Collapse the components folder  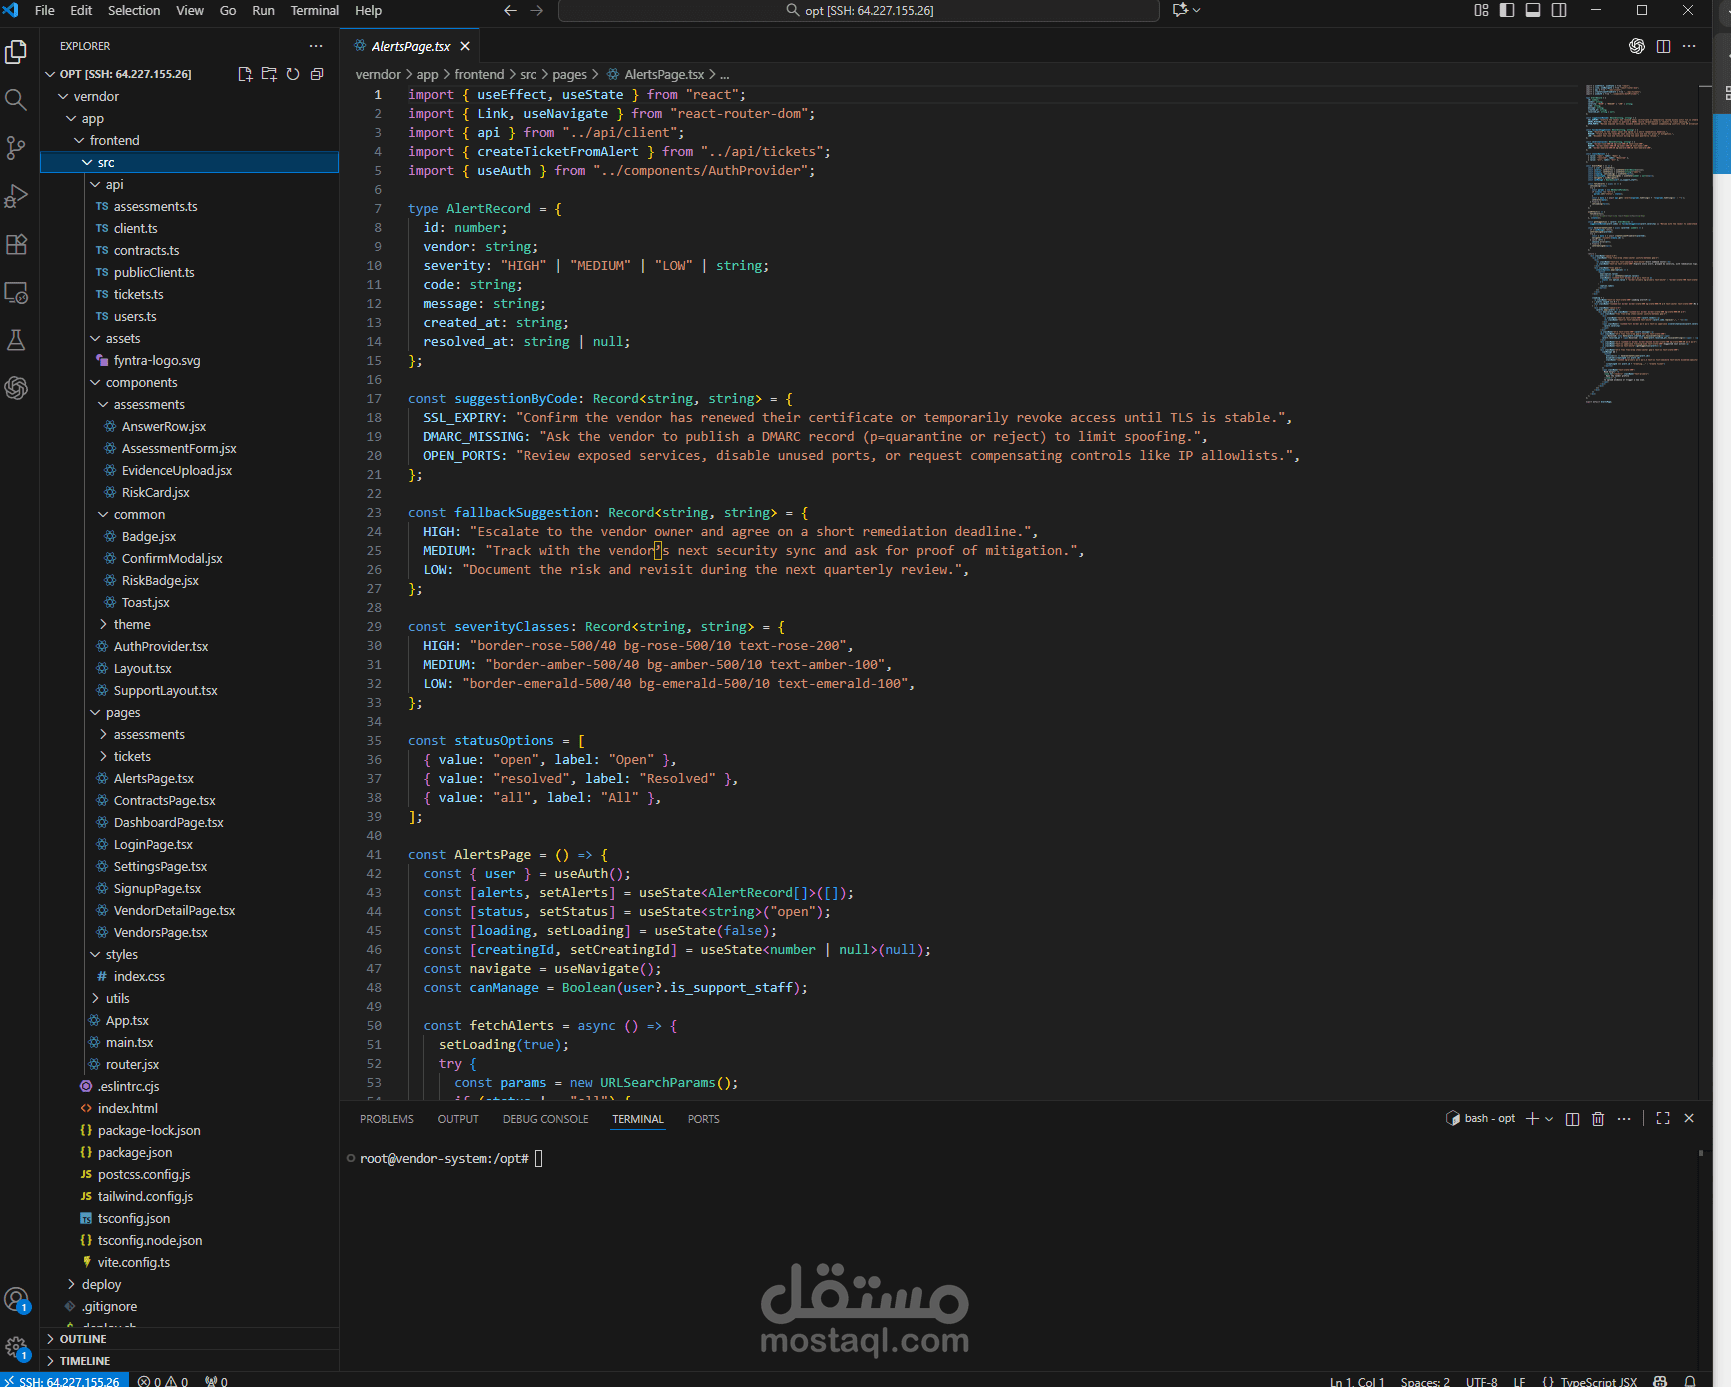pos(96,382)
